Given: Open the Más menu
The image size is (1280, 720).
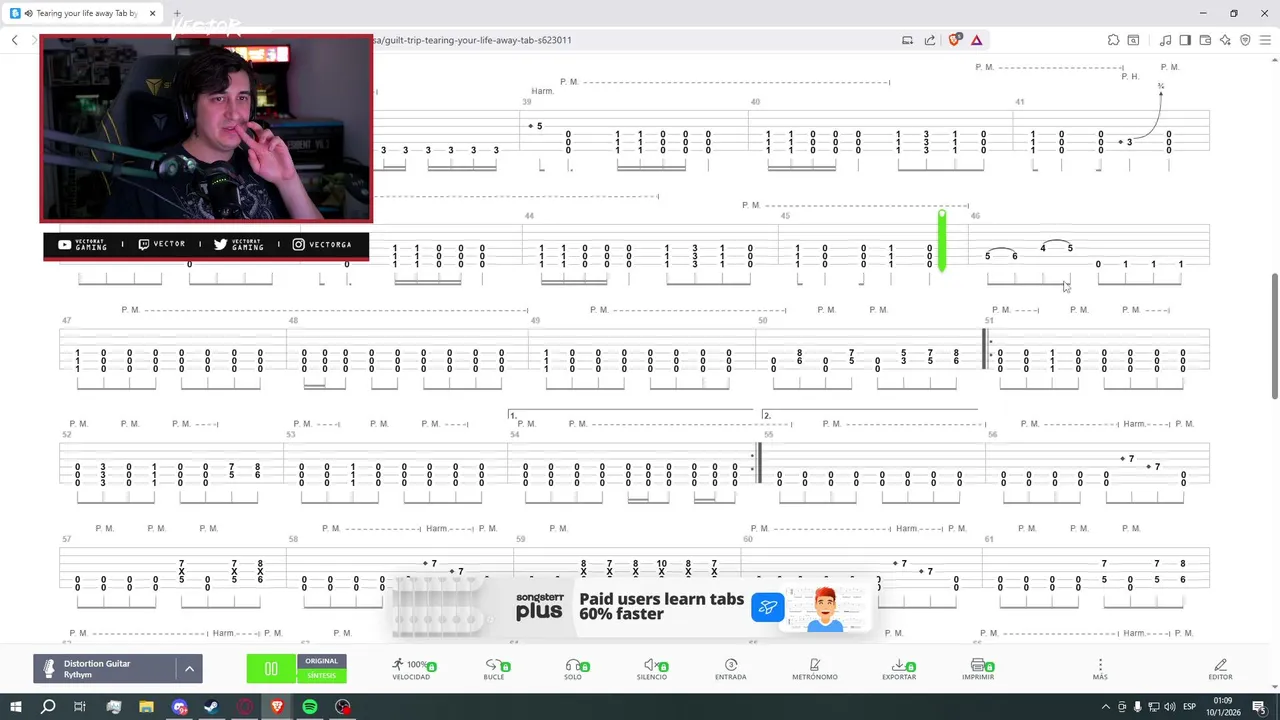Looking at the screenshot, I should [x=1100, y=669].
